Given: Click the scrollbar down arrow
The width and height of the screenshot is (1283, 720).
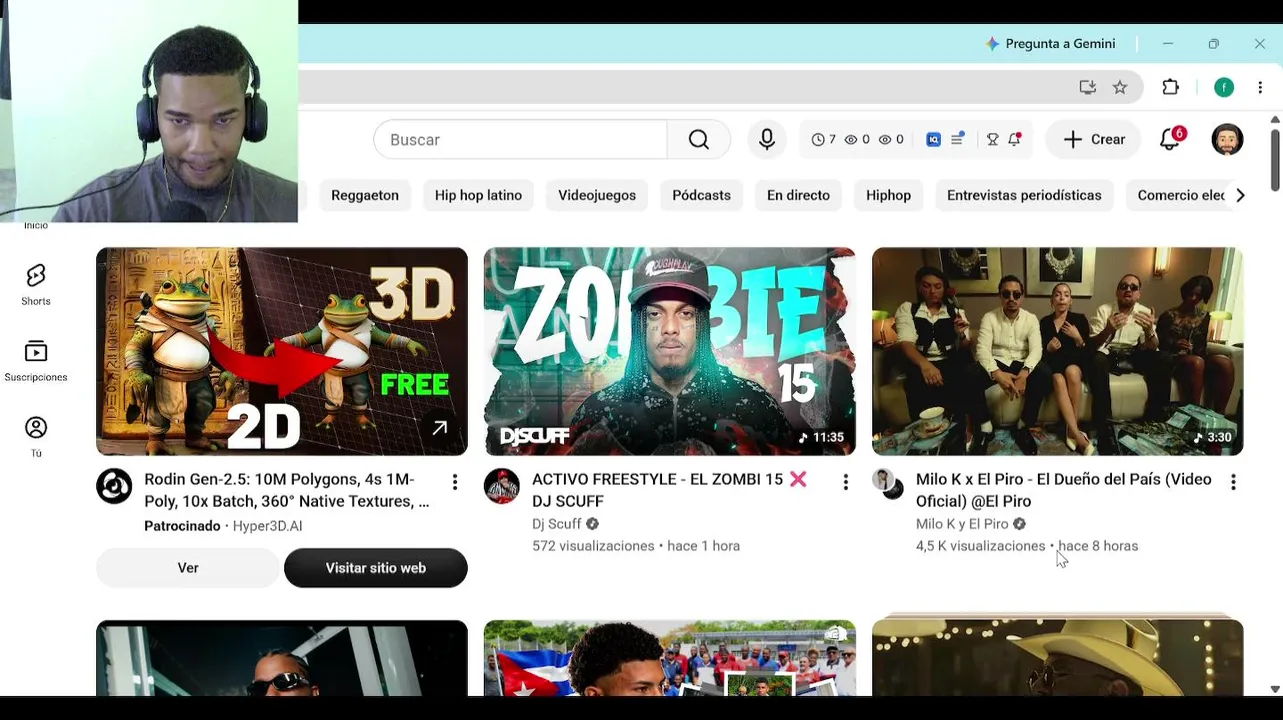Looking at the screenshot, I should coord(1275,689).
